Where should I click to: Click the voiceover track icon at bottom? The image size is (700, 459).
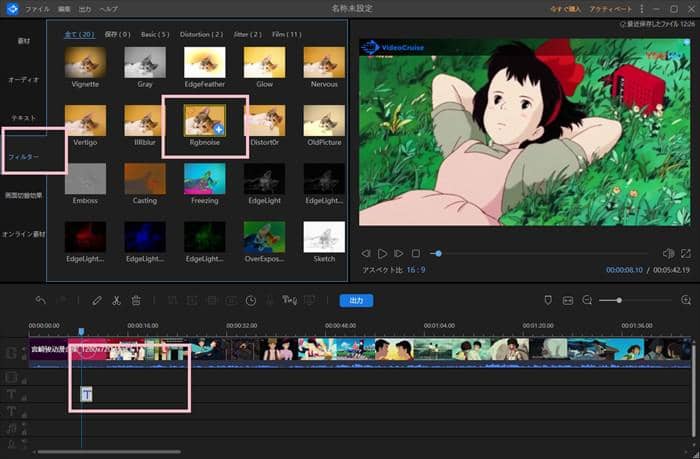[x=11, y=444]
